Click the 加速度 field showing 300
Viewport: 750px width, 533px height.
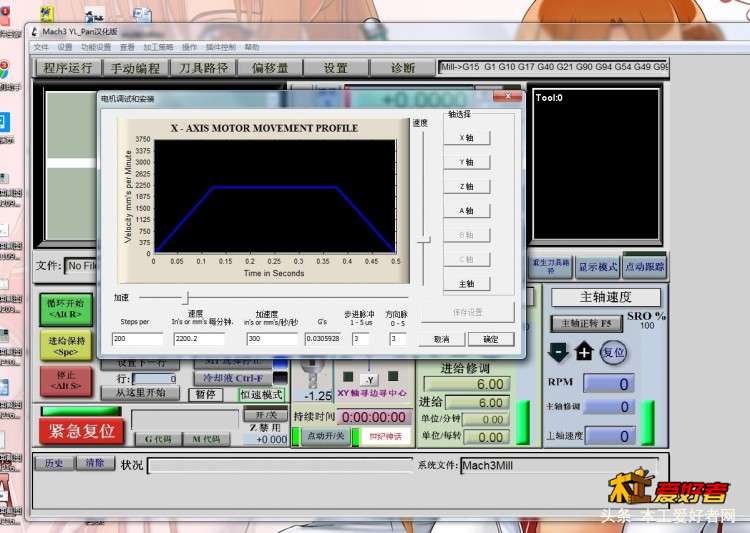(272, 339)
